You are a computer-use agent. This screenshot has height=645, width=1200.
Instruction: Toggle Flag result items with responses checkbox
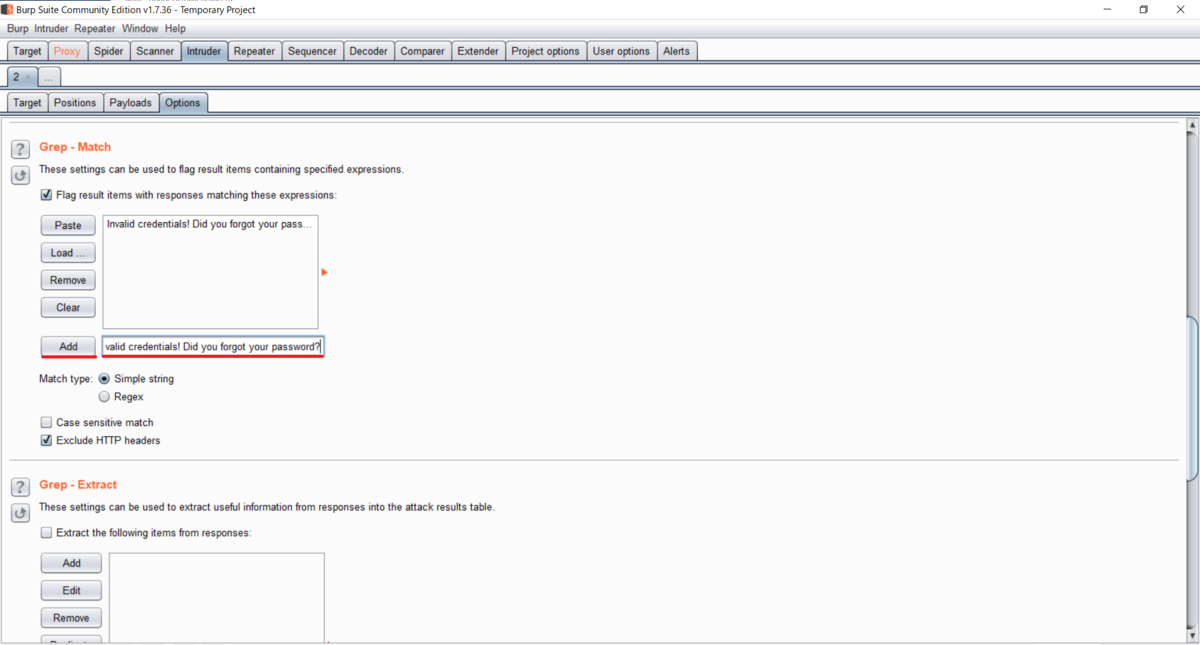[46, 195]
